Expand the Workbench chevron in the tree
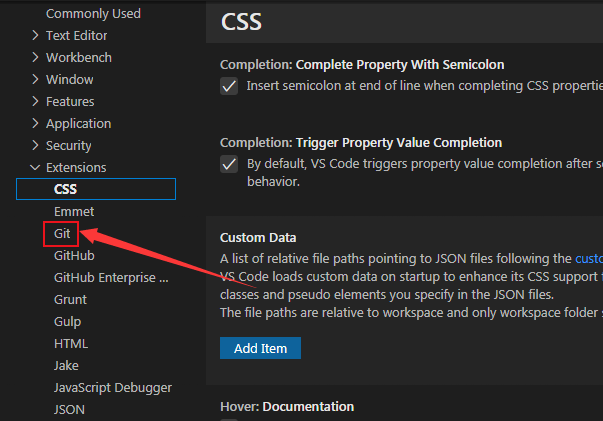The width and height of the screenshot is (603, 421). pos(36,58)
